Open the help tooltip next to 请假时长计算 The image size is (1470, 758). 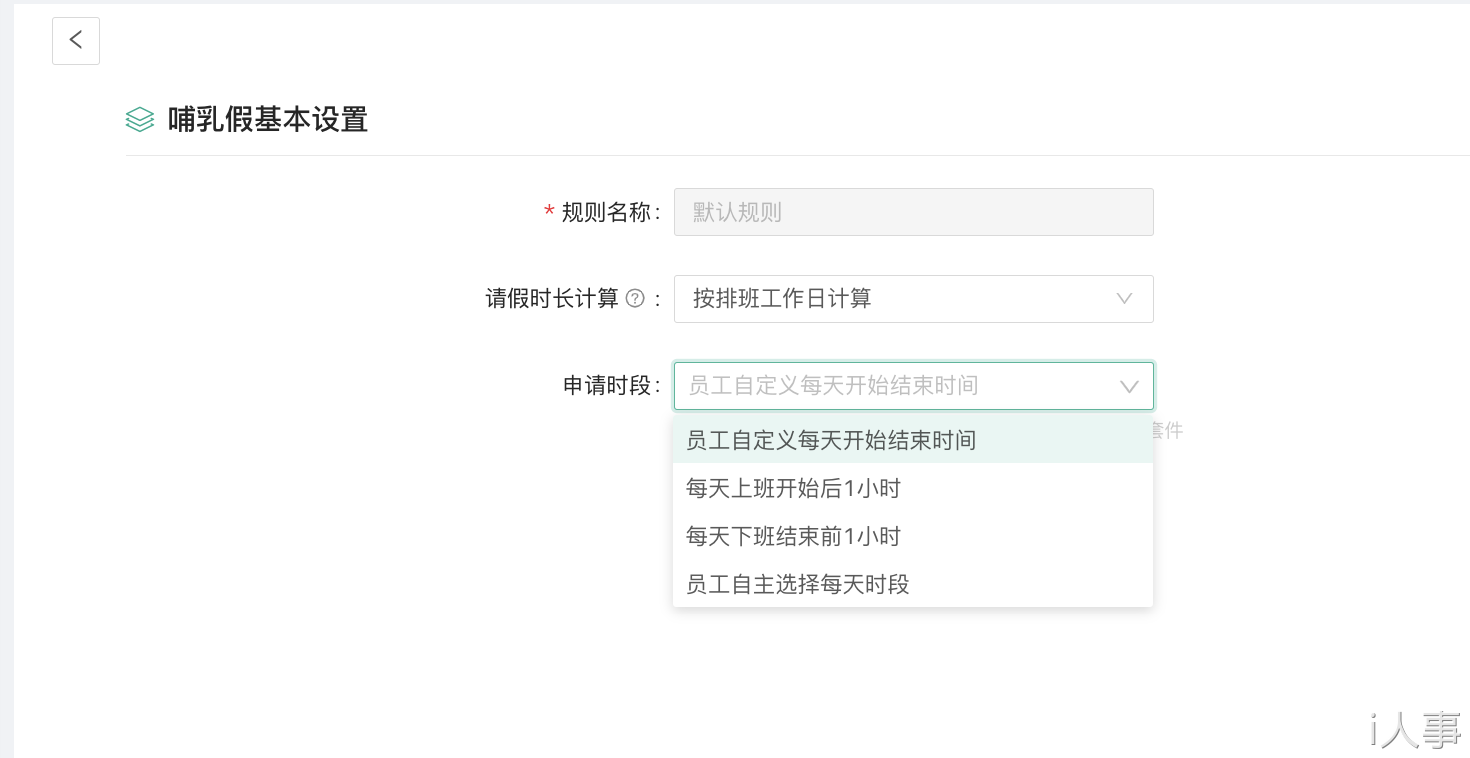click(x=636, y=298)
